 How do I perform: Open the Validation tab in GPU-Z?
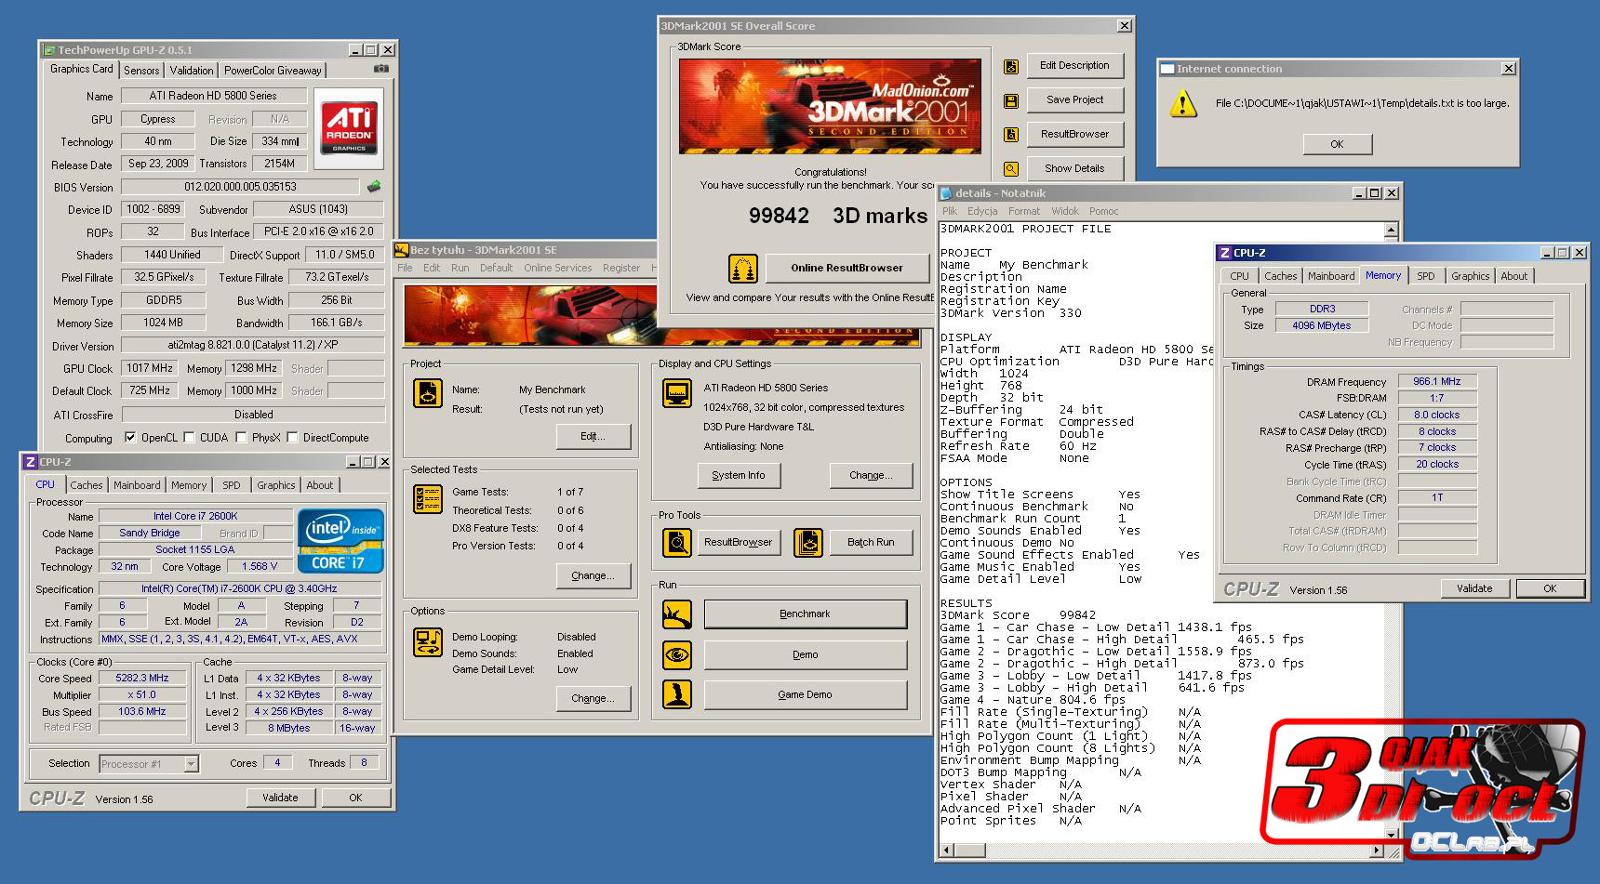[x=191, y=70]
